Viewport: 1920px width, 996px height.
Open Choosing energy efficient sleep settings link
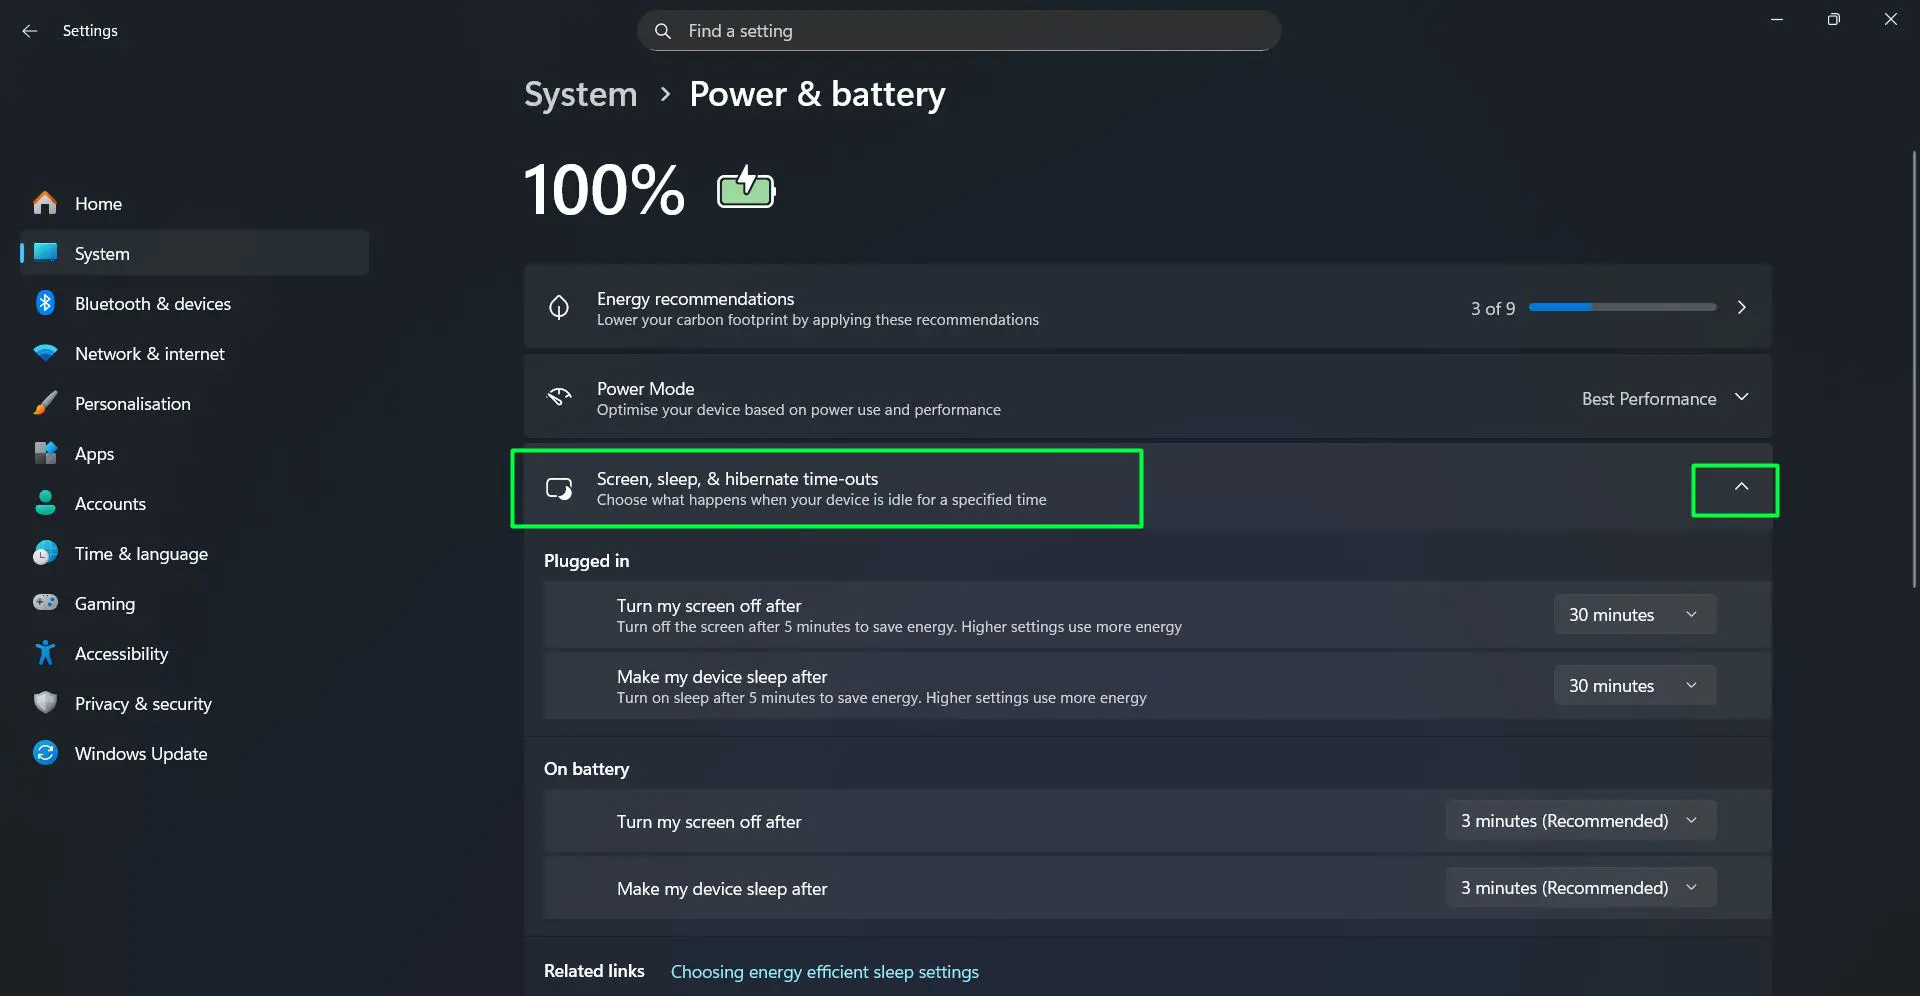coord(824,972)
